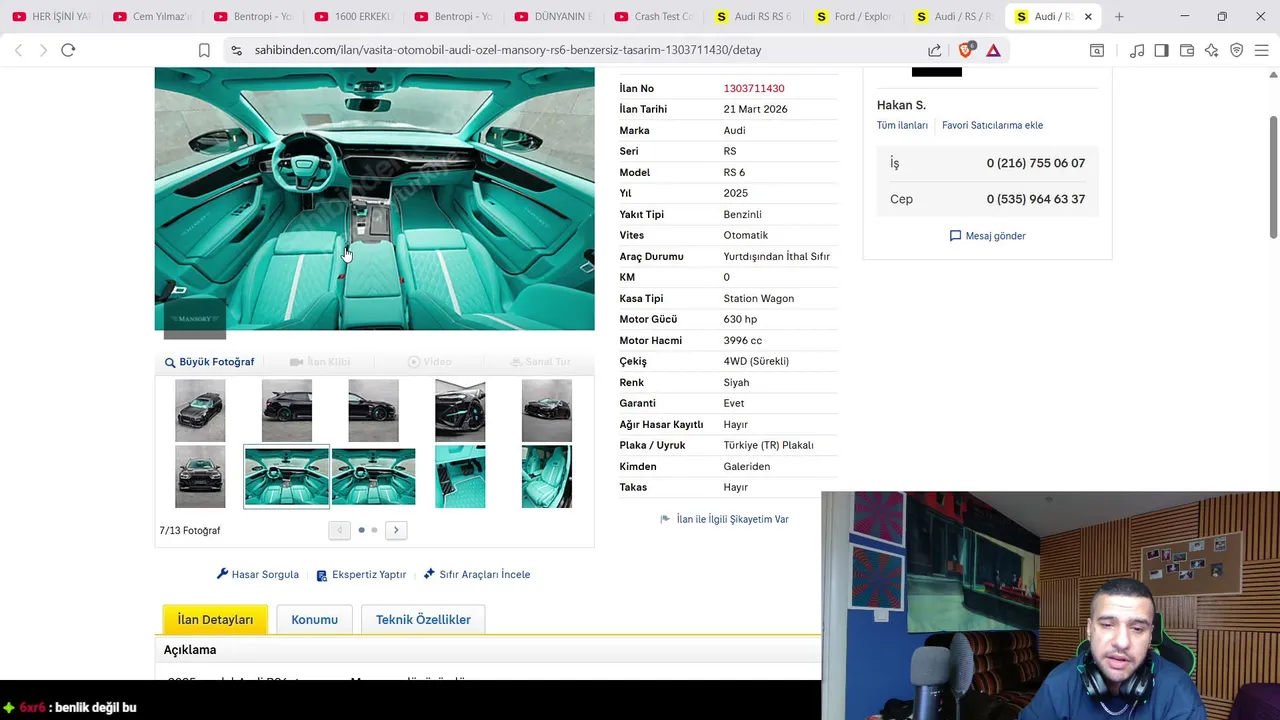Select teal seats thumbnail
The height and width of the screenshot is (720, 1280).
[x=547, y=477]
